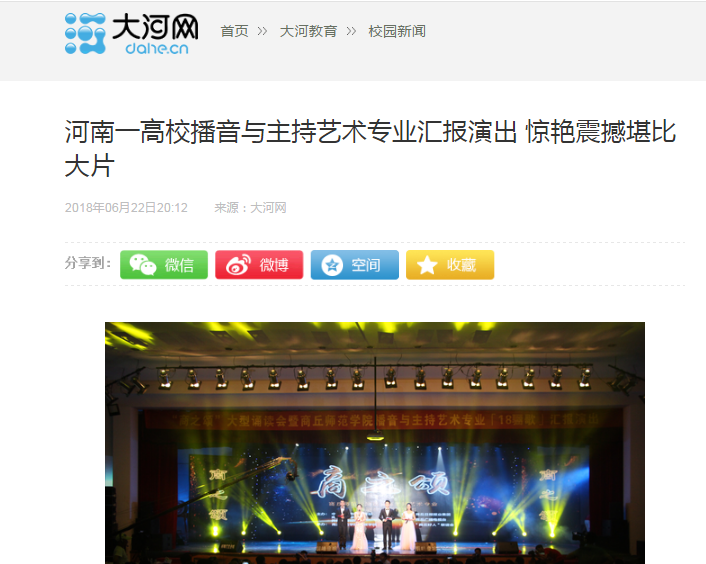Click the favorites white star icon
706x564 pixels.
pyautogui.click(x=427, y=265)
